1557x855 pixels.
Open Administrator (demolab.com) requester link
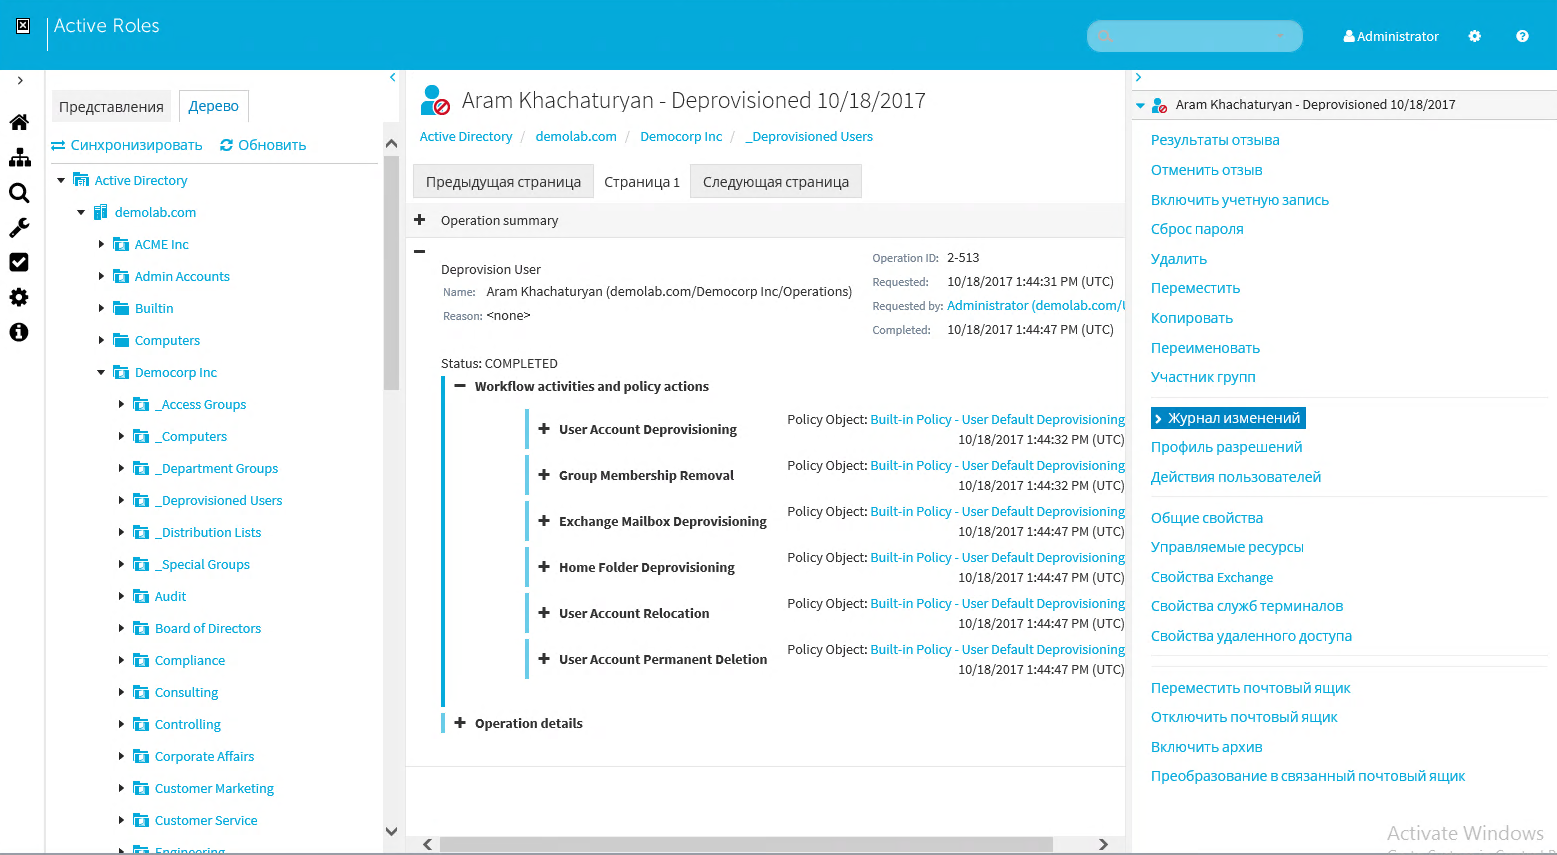point(1036,305)
